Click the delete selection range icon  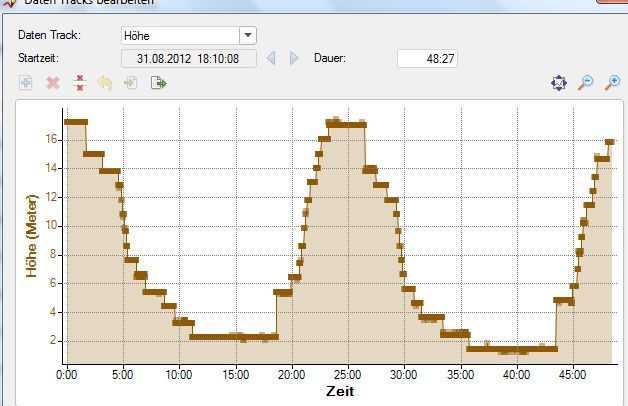tap(80, 83)
